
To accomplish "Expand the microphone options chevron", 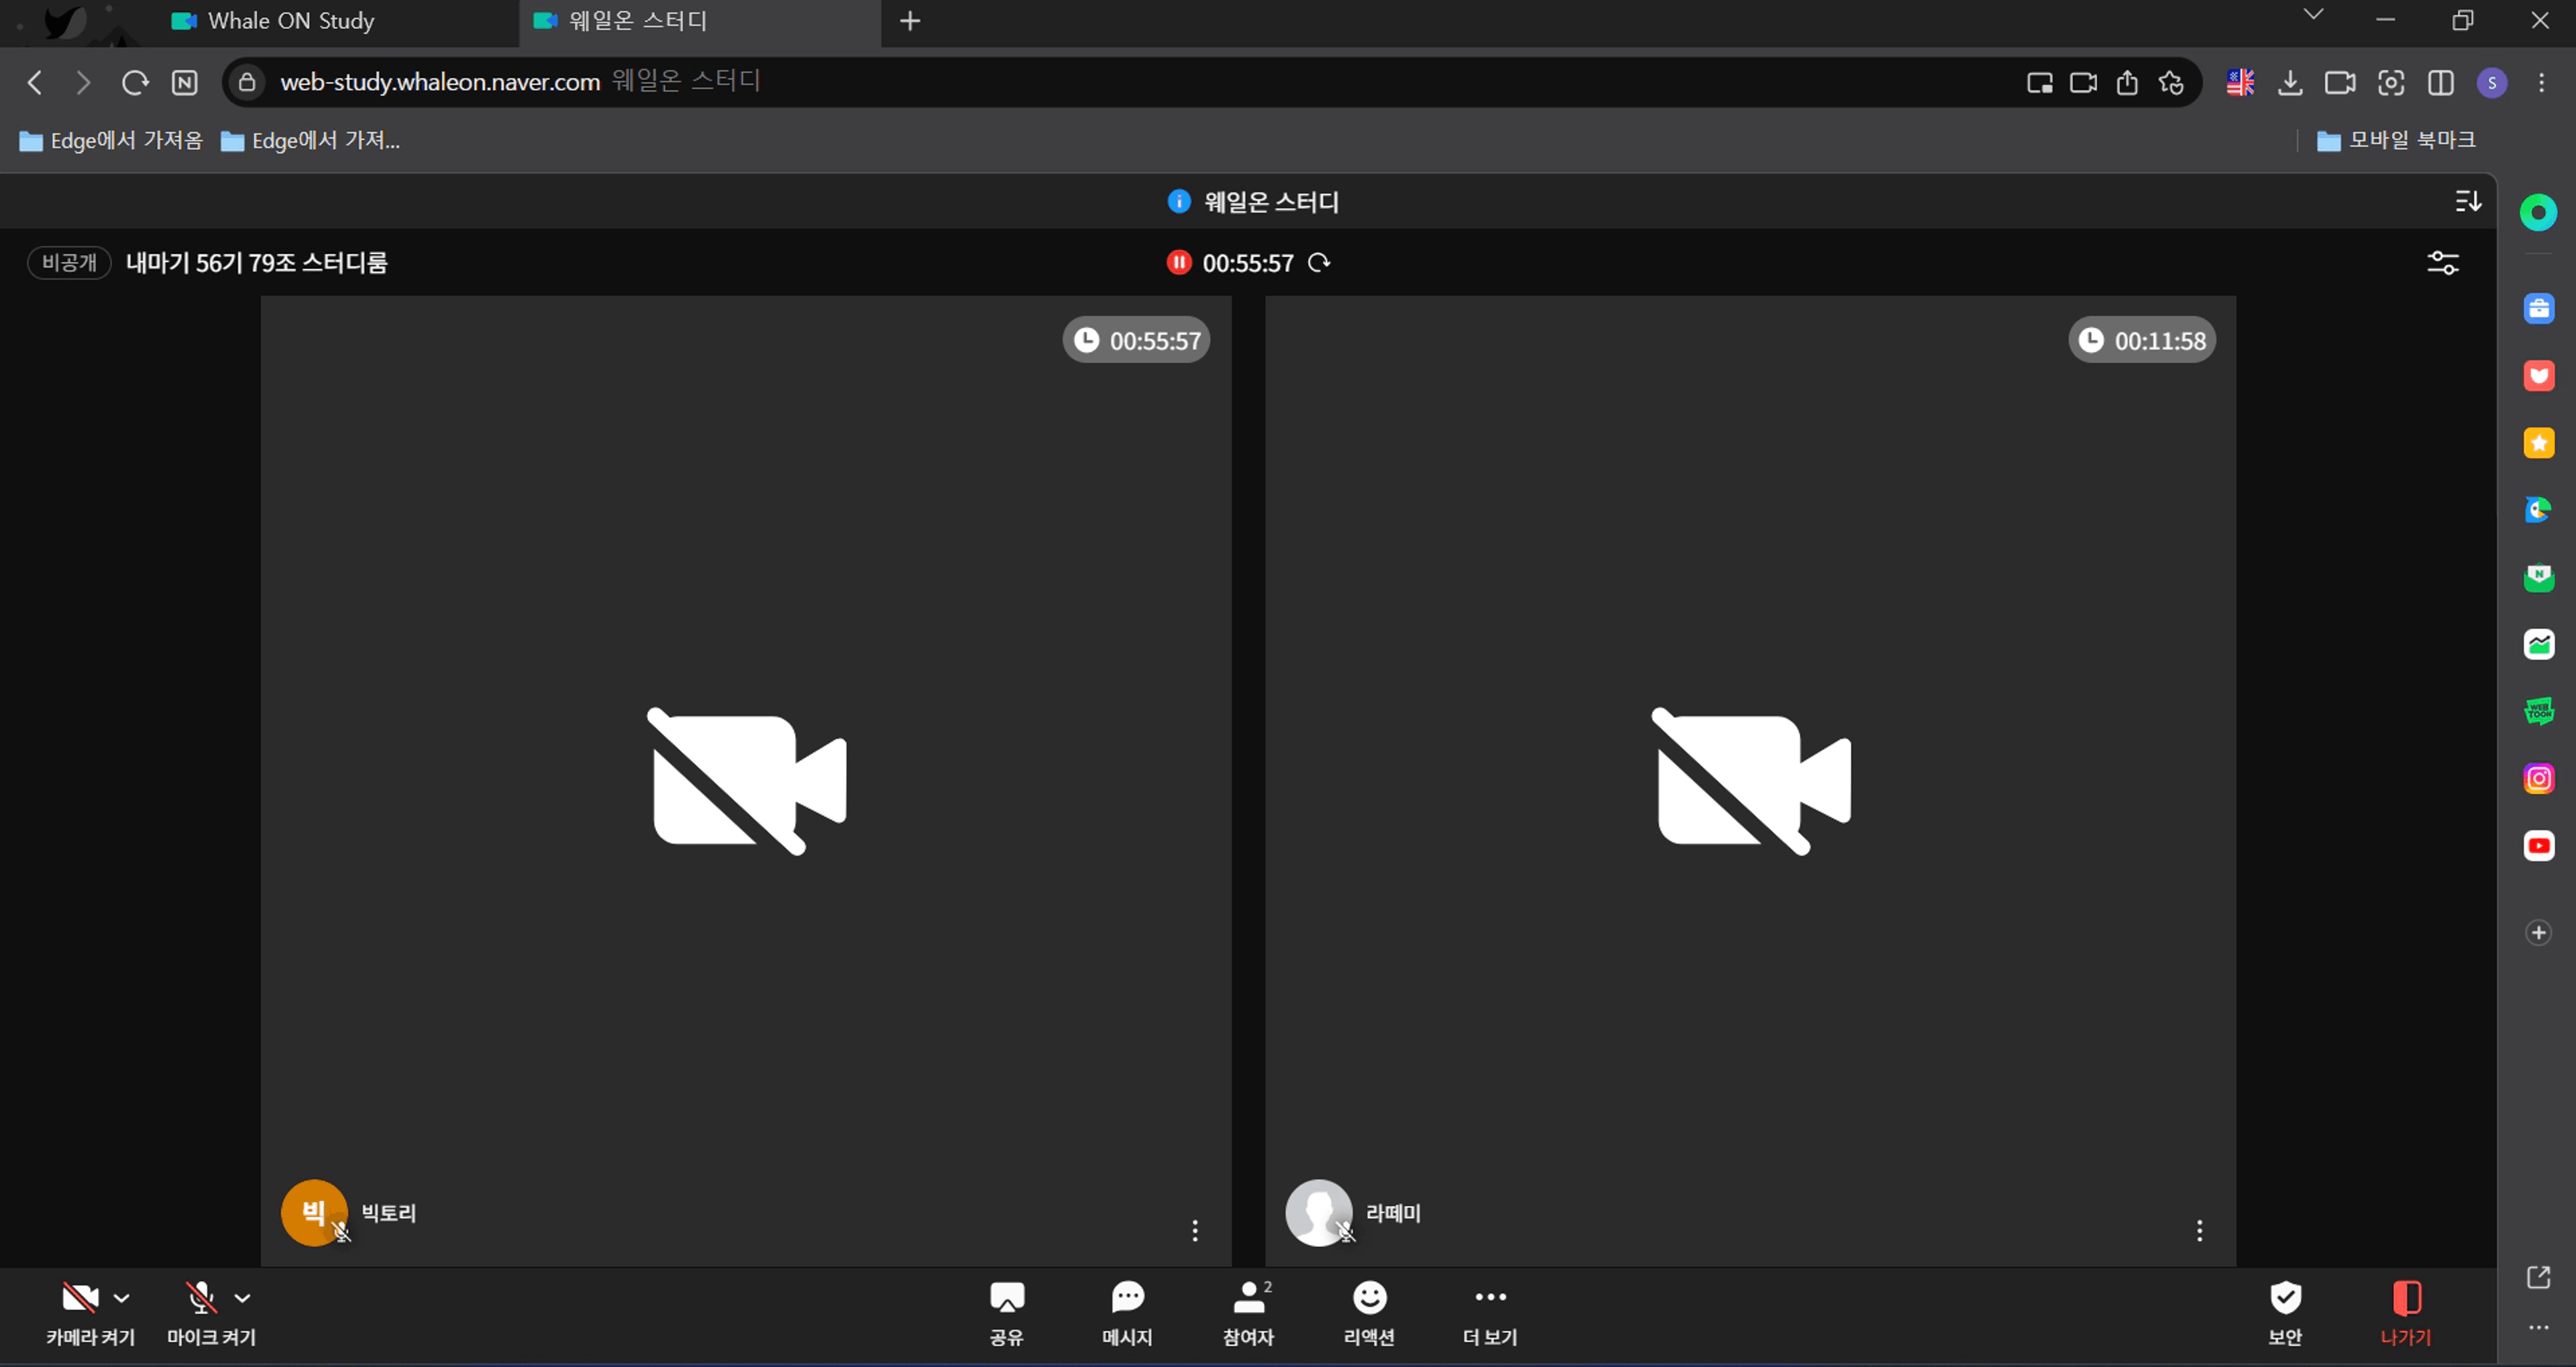I will (243, 1299).
